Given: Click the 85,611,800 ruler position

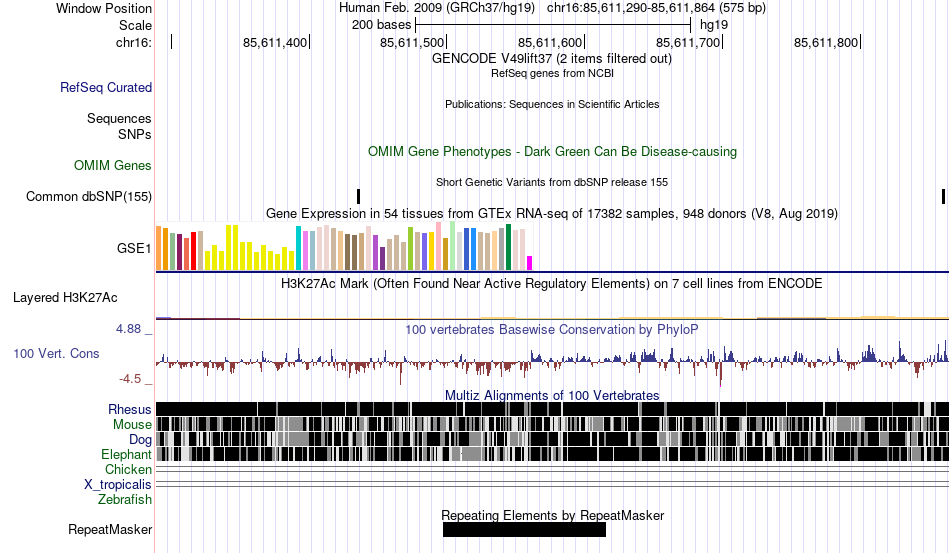Looking at the screenshot, I should click(x=826, y=42).
